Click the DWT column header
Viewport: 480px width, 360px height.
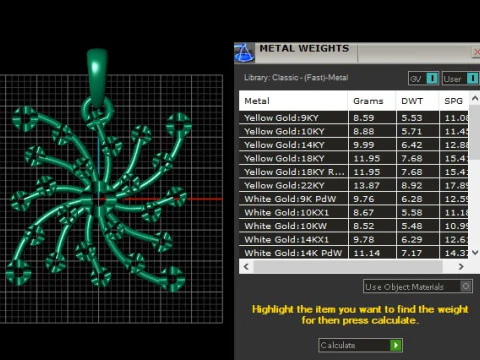pyautogui.click(x=417, y=101)
